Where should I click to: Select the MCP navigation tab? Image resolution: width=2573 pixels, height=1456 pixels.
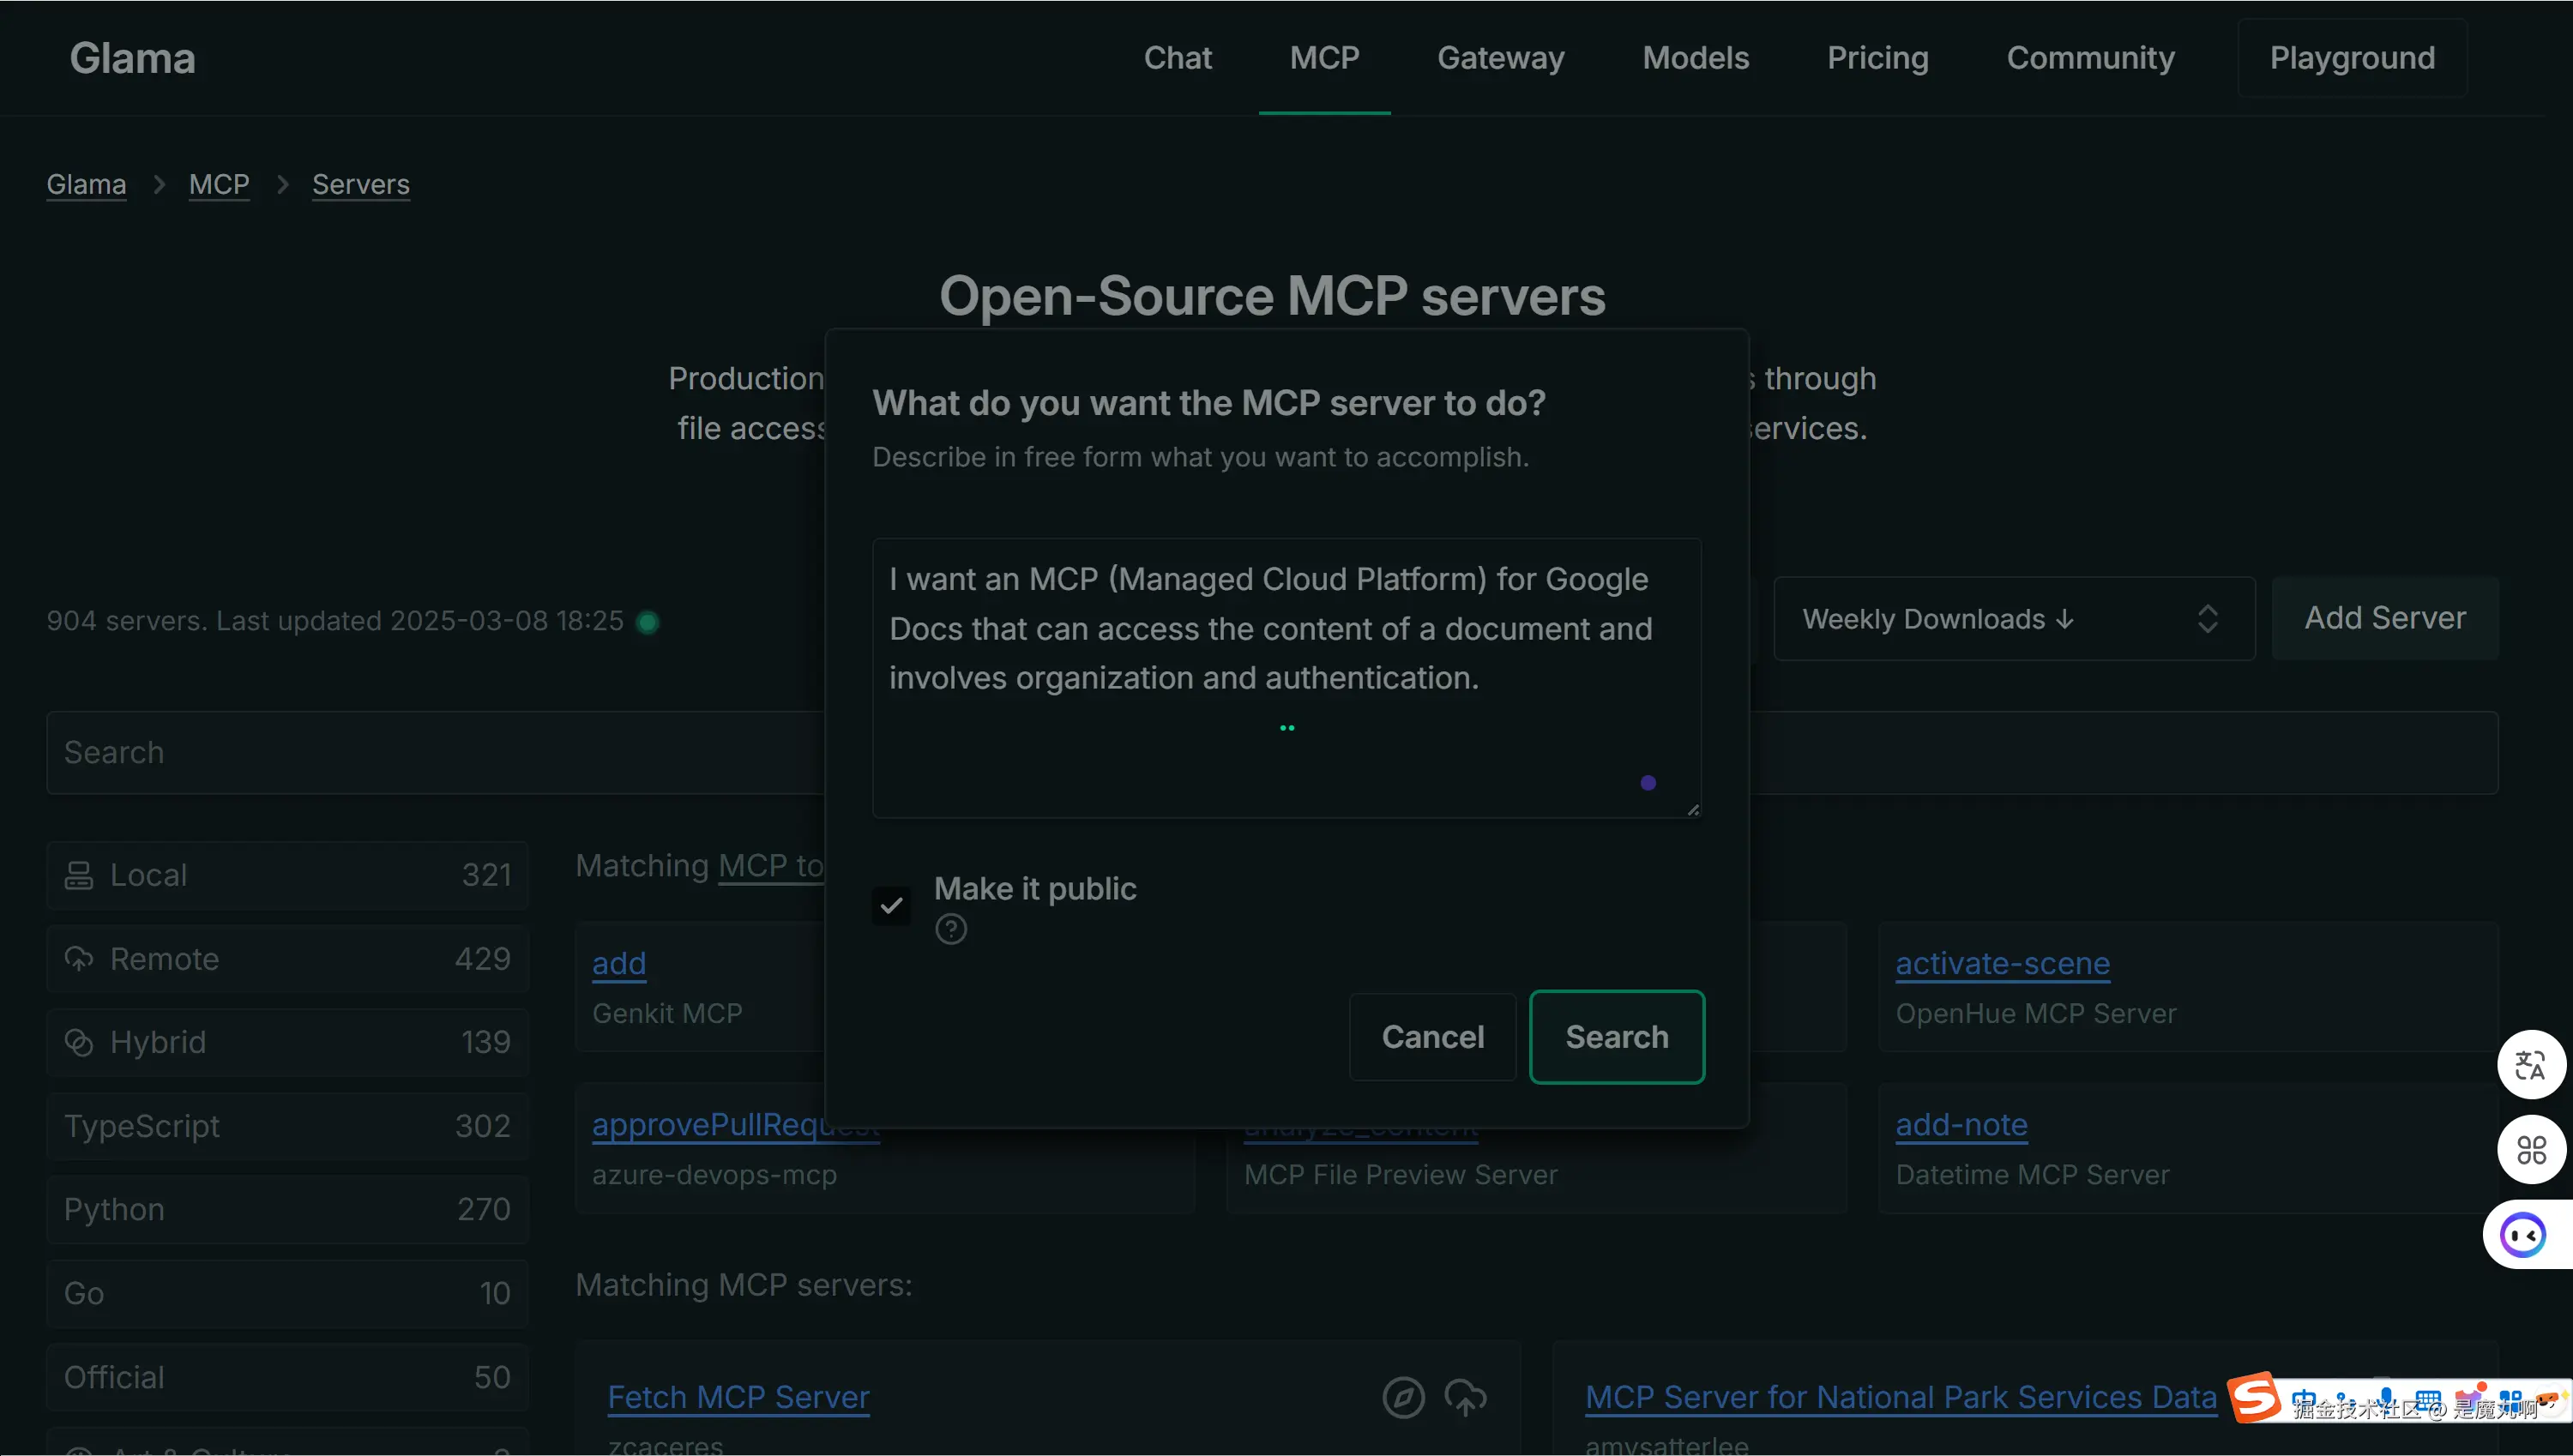pyautogui.click(x=1324, y=58)
